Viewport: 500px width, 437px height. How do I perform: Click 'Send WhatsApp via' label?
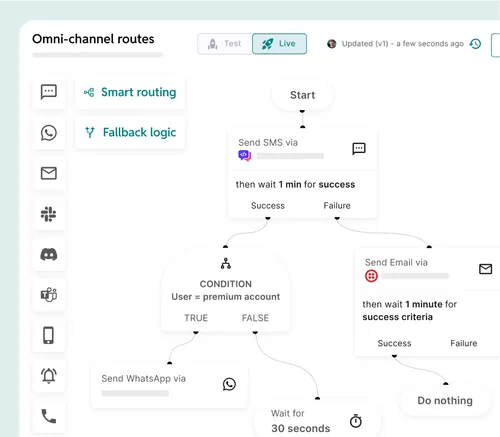click(x=144, y=379)
